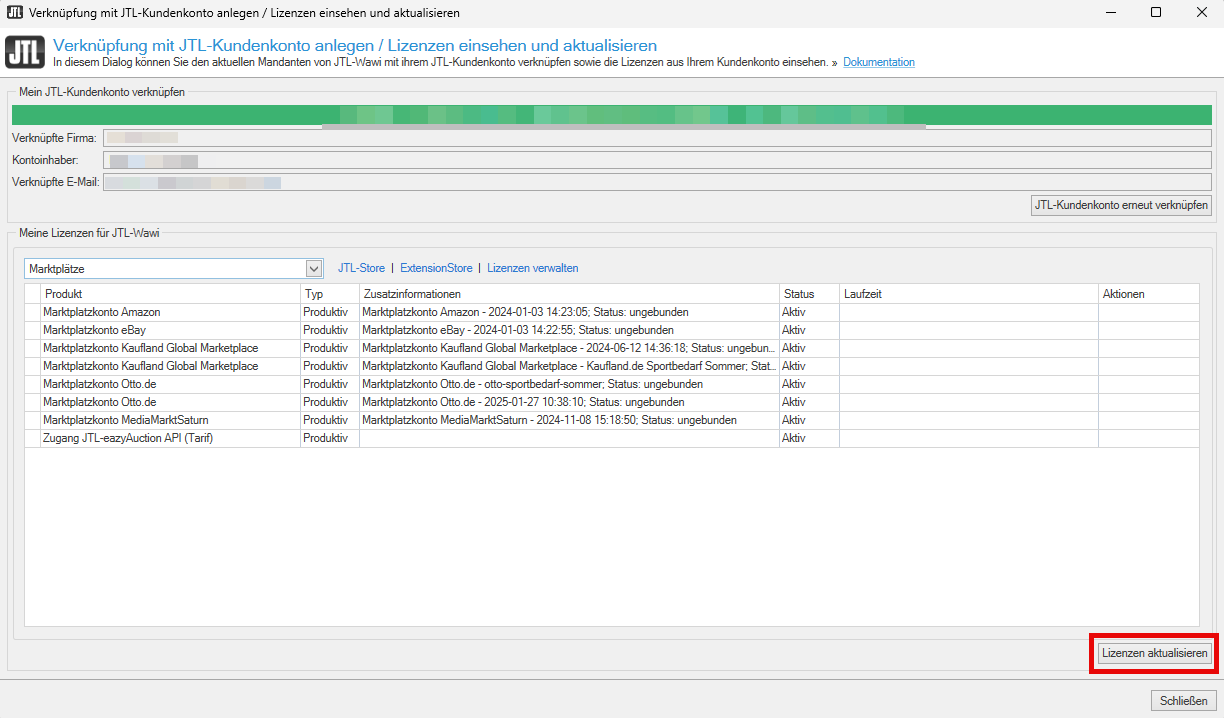Screen dimensions: 1224x718
Task: Click the row selector of Amazon row
Action: tap(33, 312)
